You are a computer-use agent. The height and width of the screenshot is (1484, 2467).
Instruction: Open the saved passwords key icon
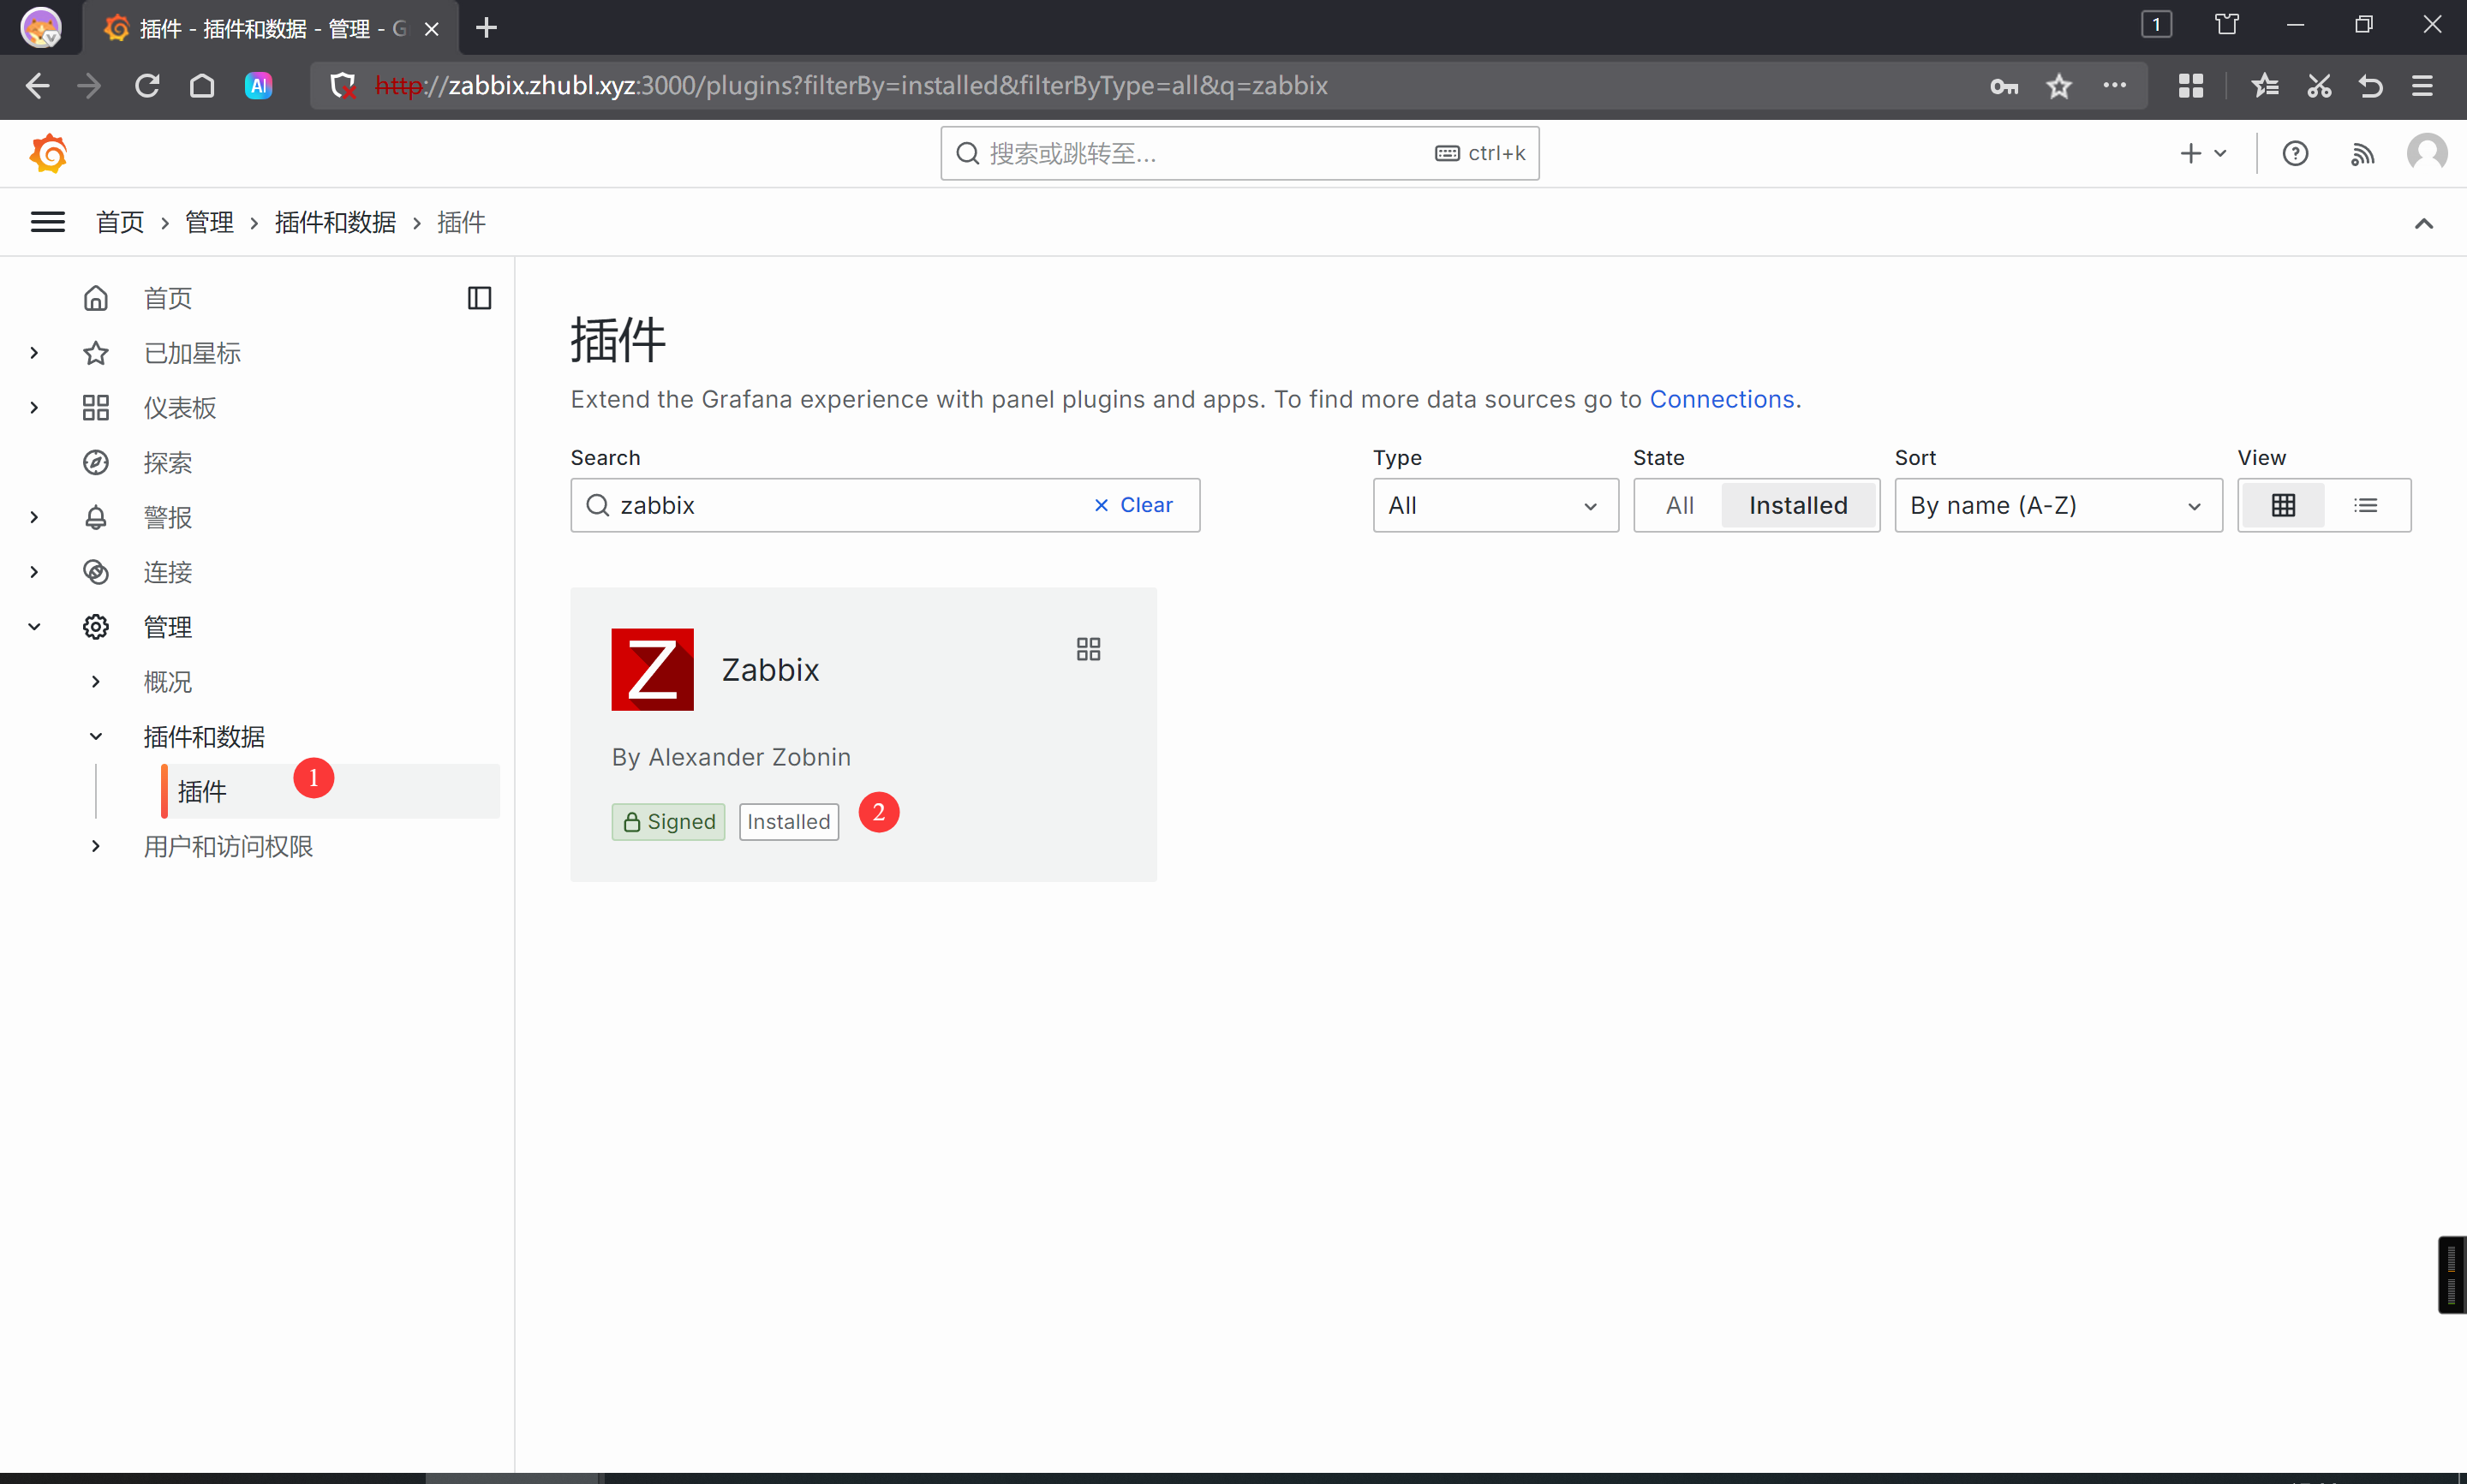tap(2003, 86)
